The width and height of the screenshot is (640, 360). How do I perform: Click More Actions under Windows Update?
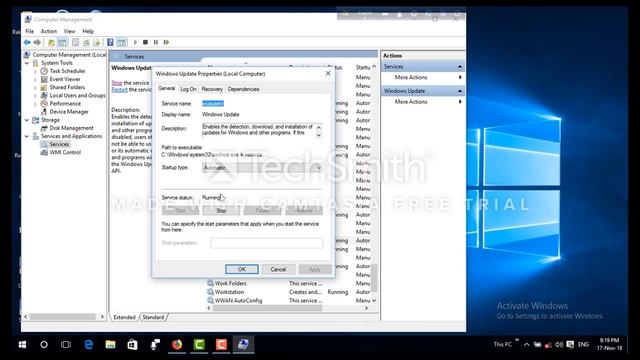click(x=411, y=102)
